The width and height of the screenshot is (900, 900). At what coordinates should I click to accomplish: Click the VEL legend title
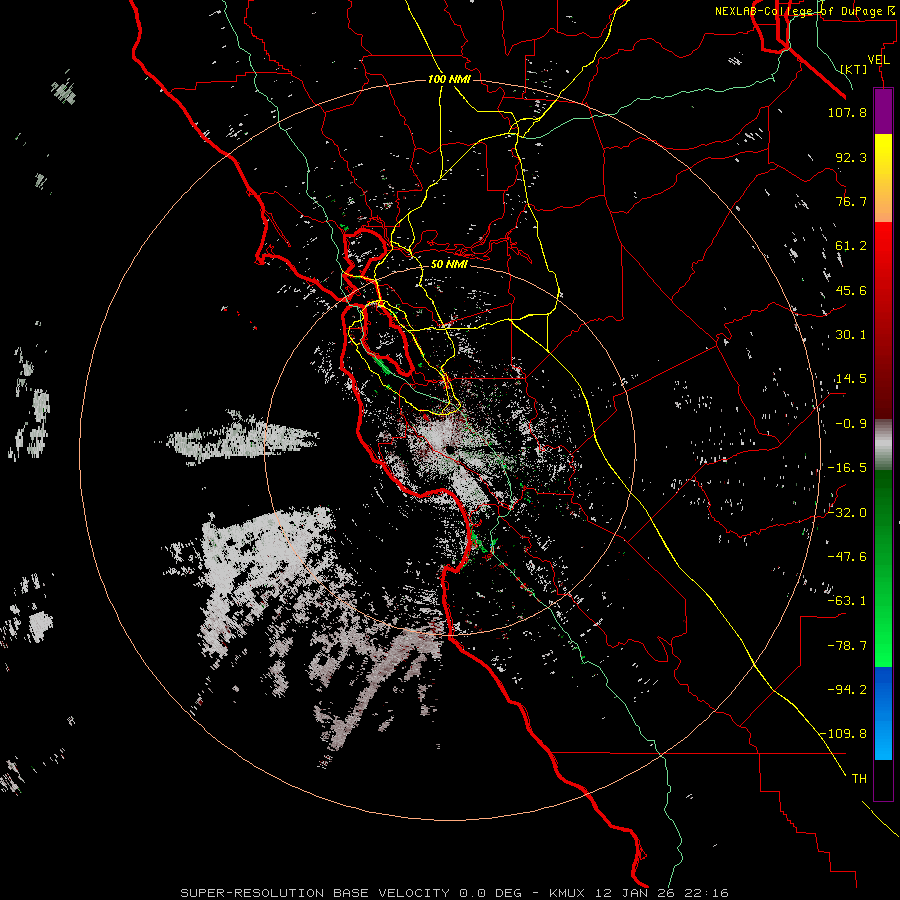coord(878,59)
